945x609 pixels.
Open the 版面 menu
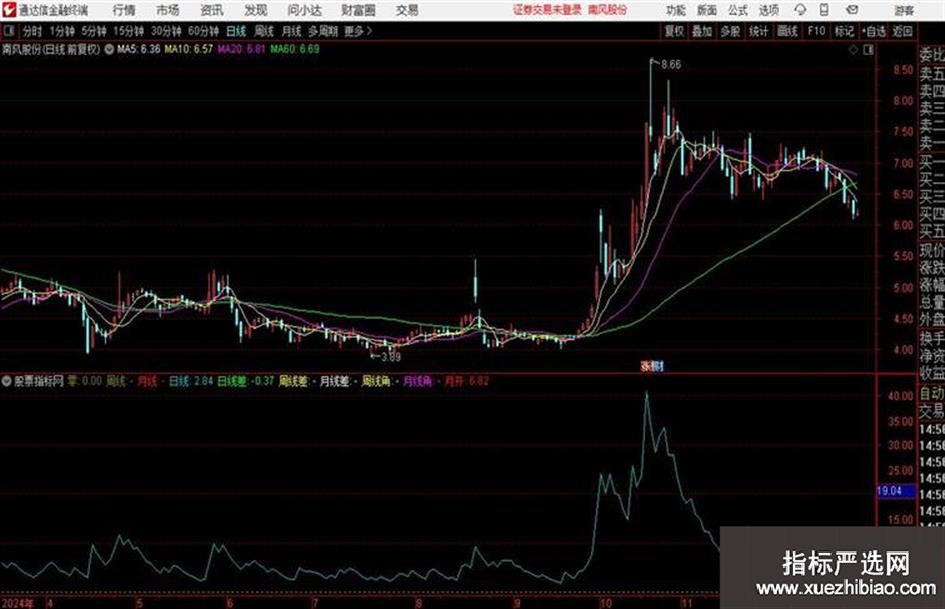706,10
